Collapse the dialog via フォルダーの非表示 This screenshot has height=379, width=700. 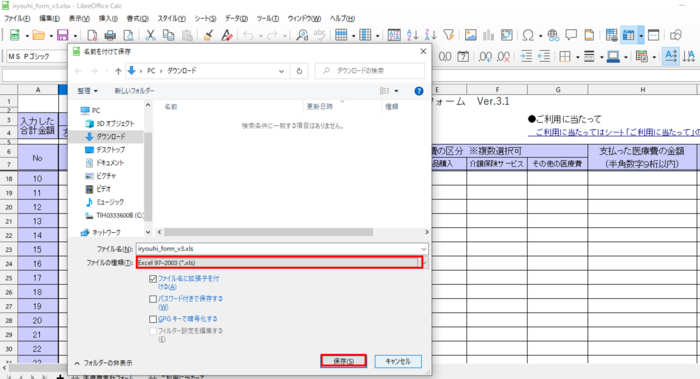(104, 363)
